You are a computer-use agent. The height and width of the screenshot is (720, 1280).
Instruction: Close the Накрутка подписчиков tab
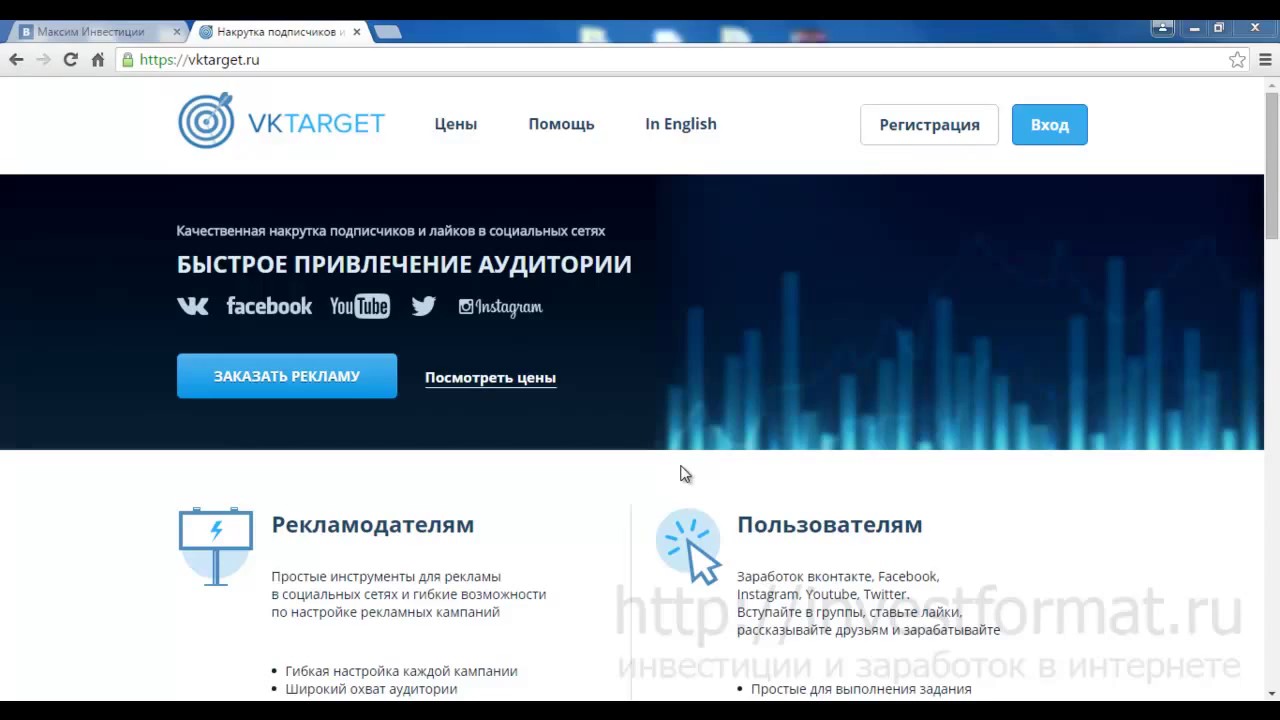pyautogui.click(x=357, y=32)
